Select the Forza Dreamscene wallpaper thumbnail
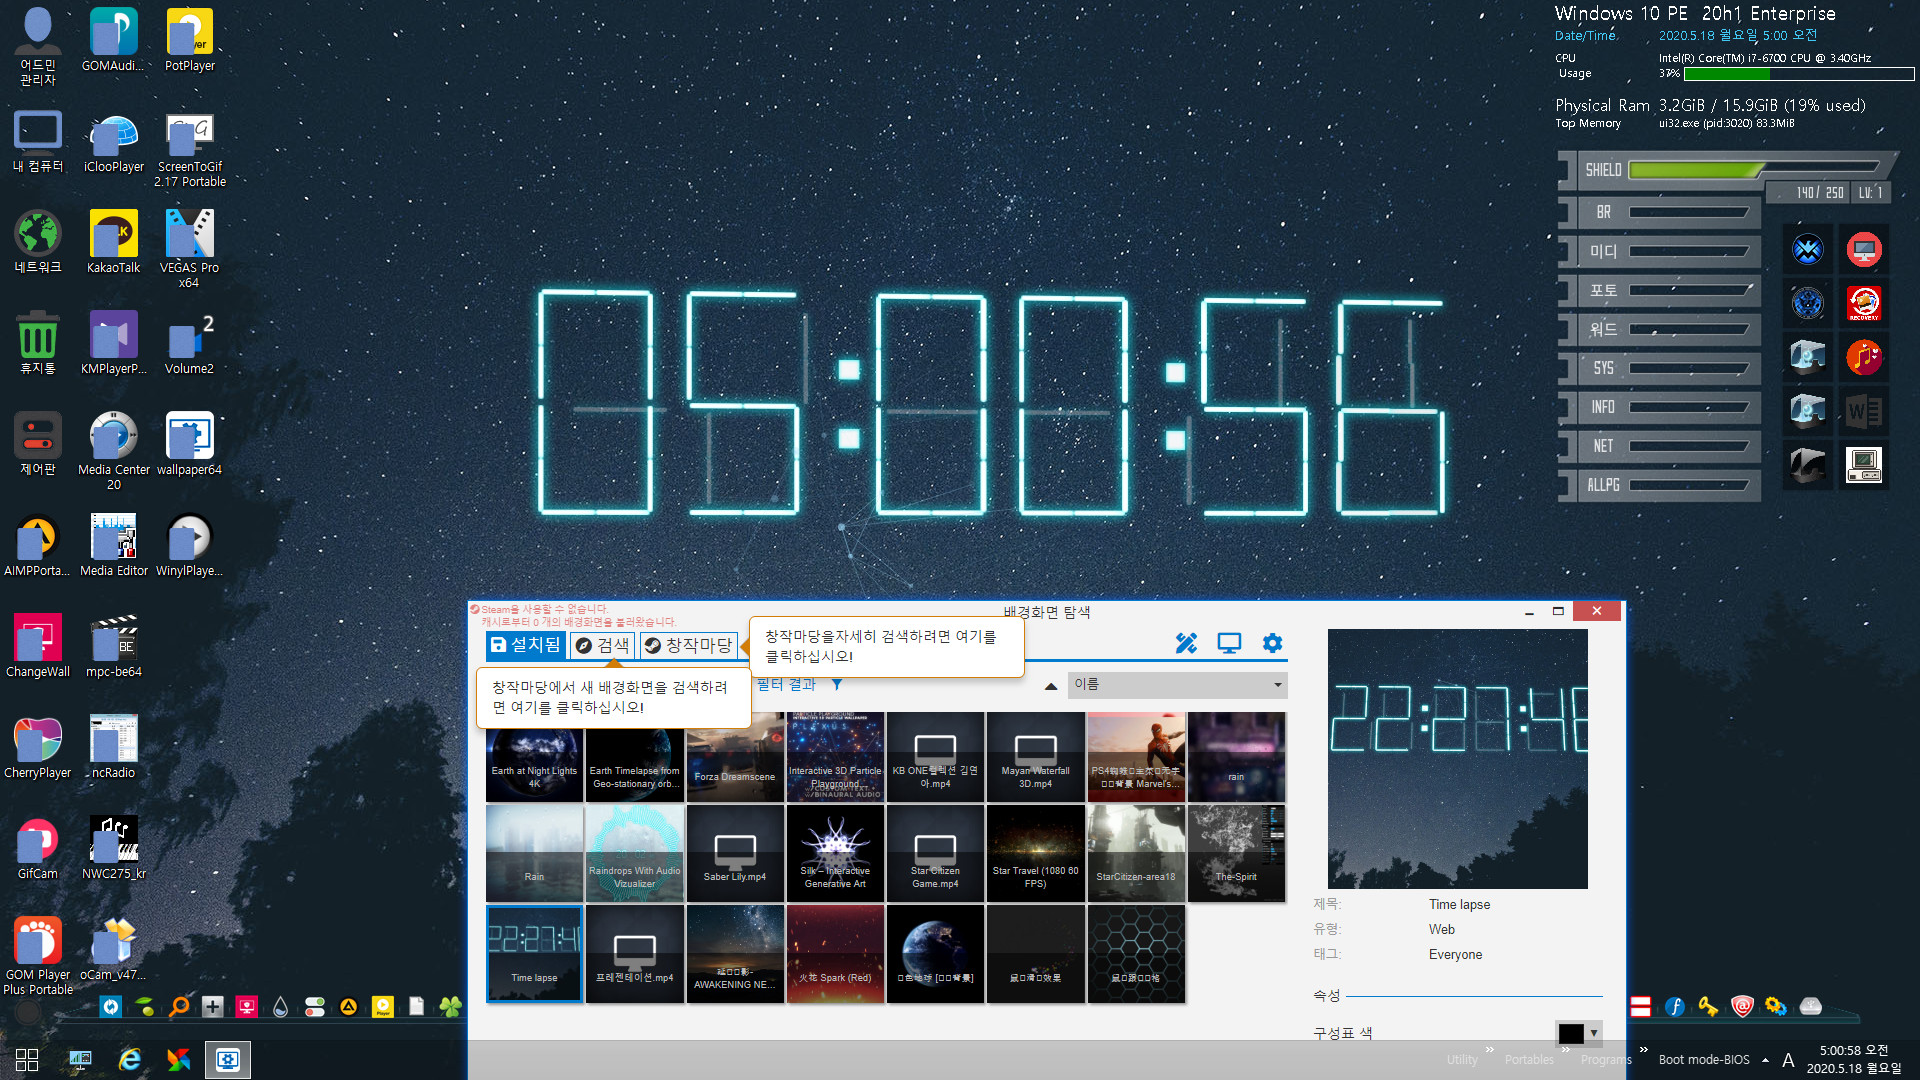Image resolution: width=1920 pixels, height=1080 pixels. [735, 757]
